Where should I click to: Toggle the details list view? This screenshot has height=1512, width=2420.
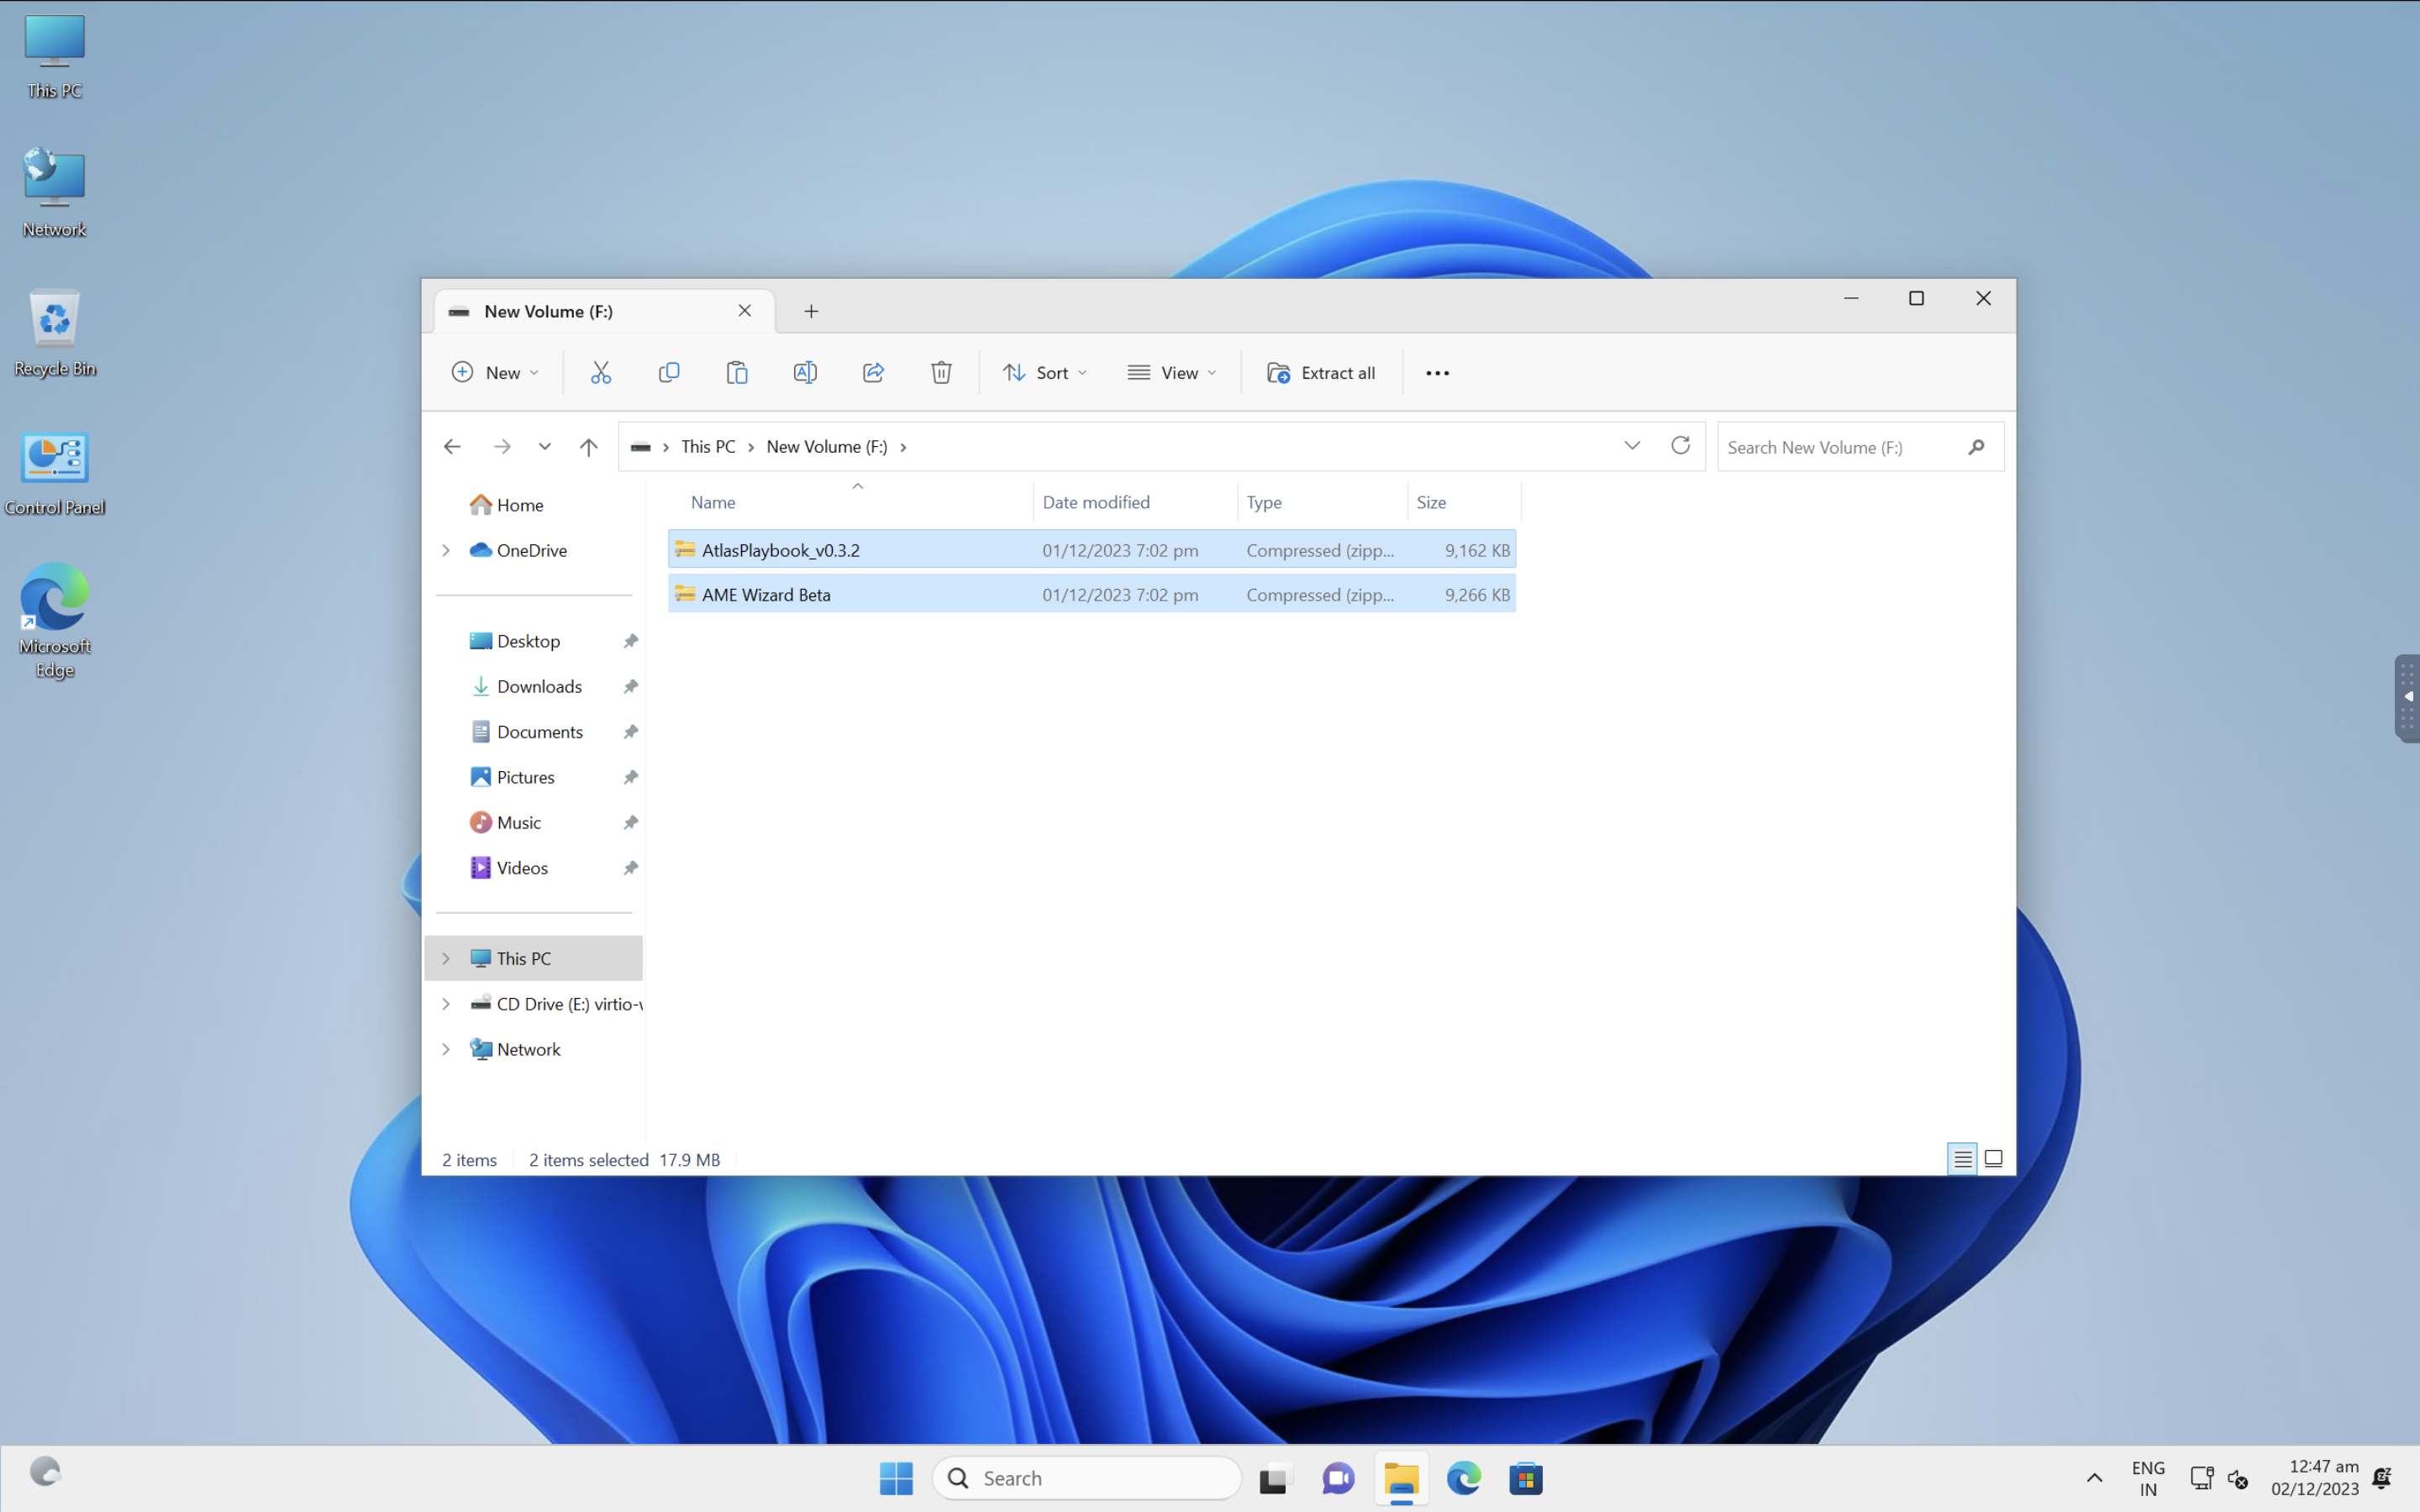(1962, 1155)
